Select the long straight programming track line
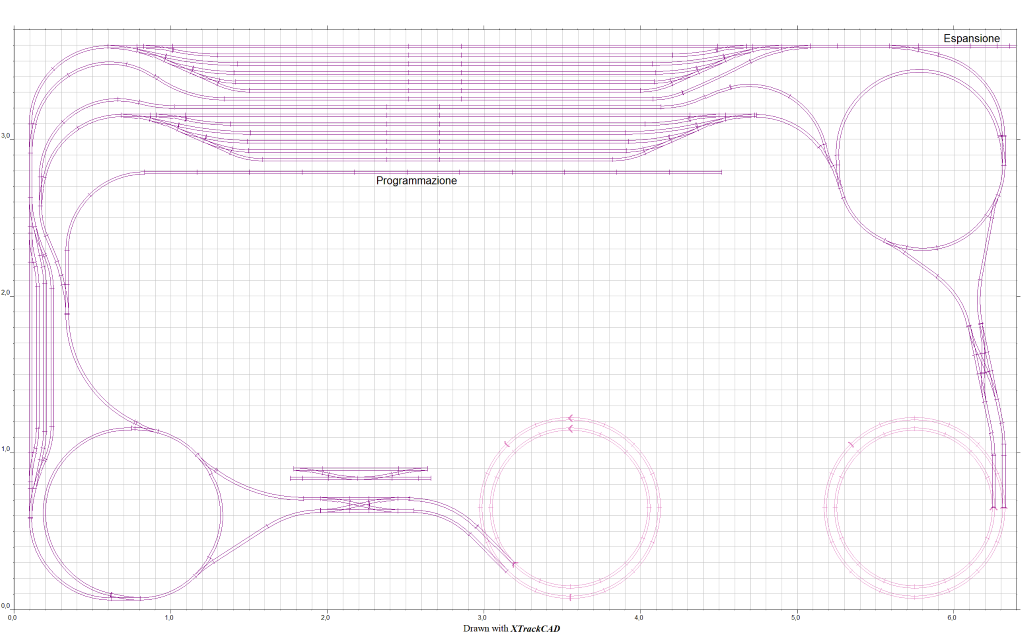This screenshot has width=1024, height=635. (x=600, y=172)
